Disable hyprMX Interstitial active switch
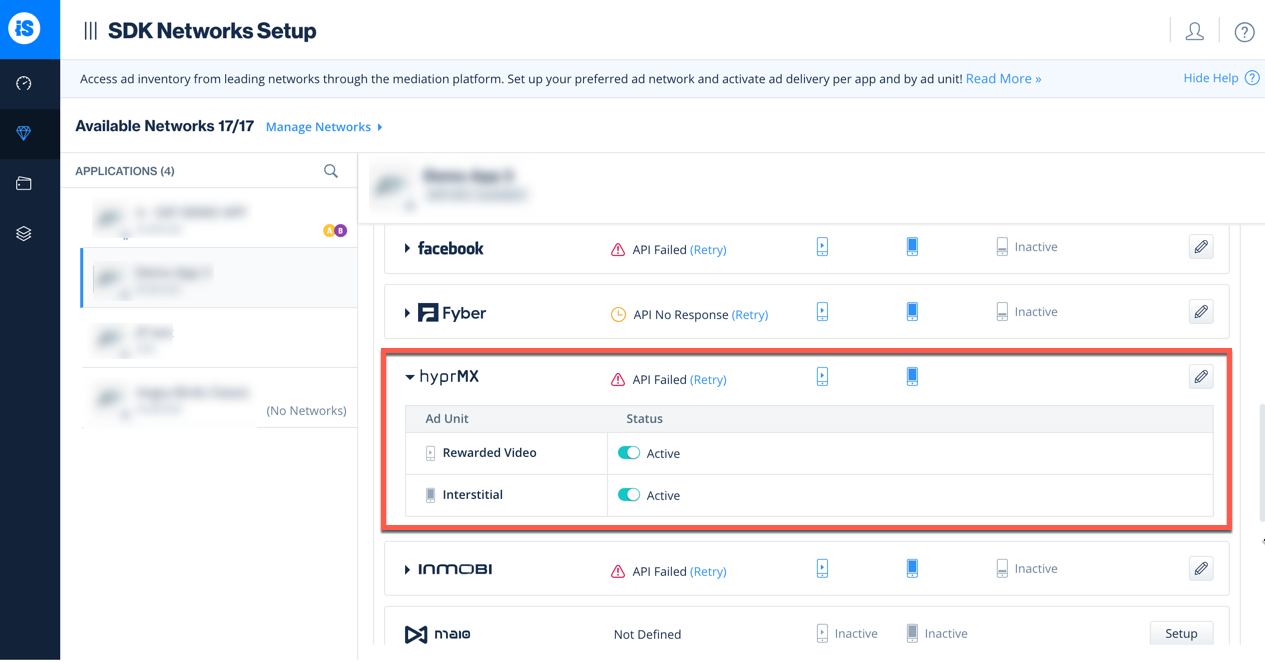 628,495
